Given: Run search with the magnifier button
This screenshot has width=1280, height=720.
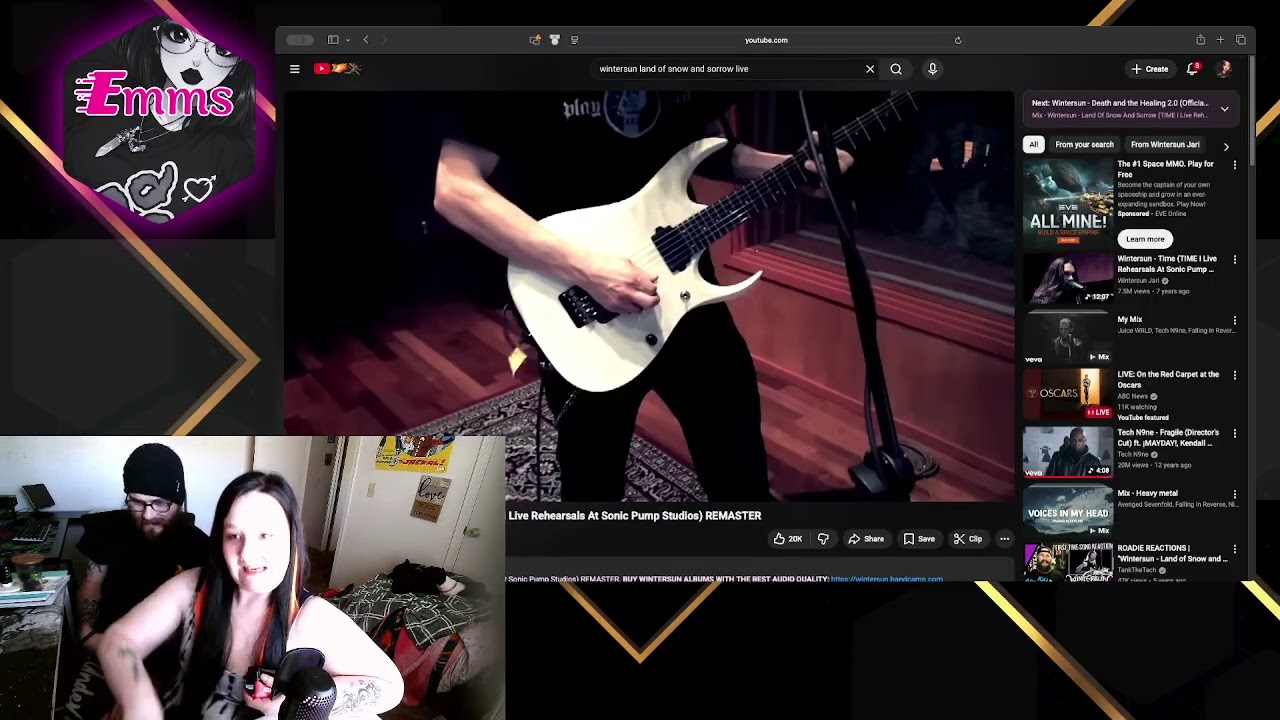Looking at the screenshot, I should (896, 69).
